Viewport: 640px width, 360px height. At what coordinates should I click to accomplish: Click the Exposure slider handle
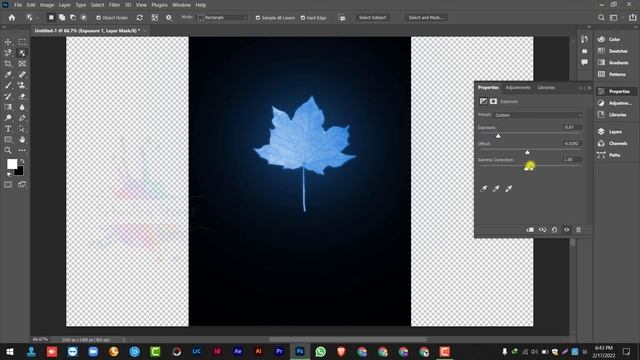pyautogui.click(x=498, y=136)
